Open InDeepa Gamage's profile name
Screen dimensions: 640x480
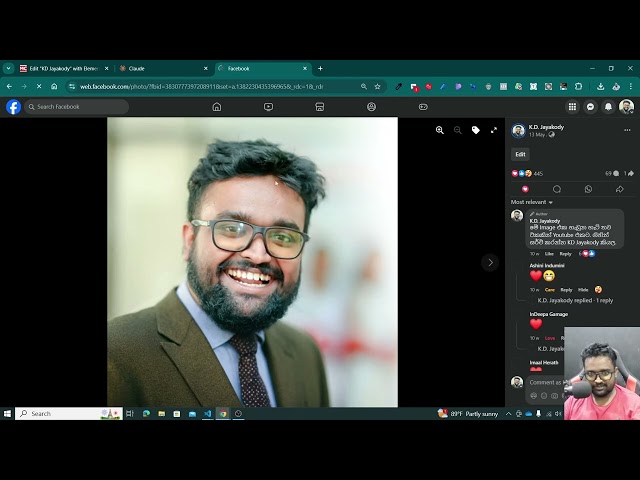pyautogui.click(x=549, y=314)
